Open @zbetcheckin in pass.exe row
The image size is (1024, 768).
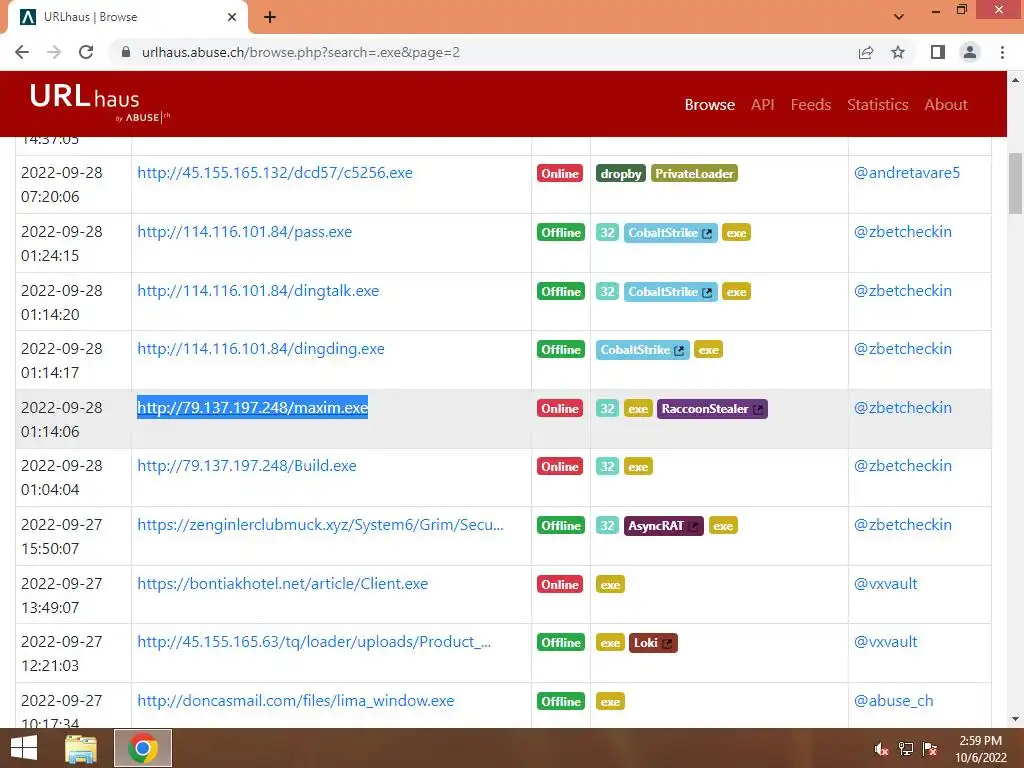point(903,231)
